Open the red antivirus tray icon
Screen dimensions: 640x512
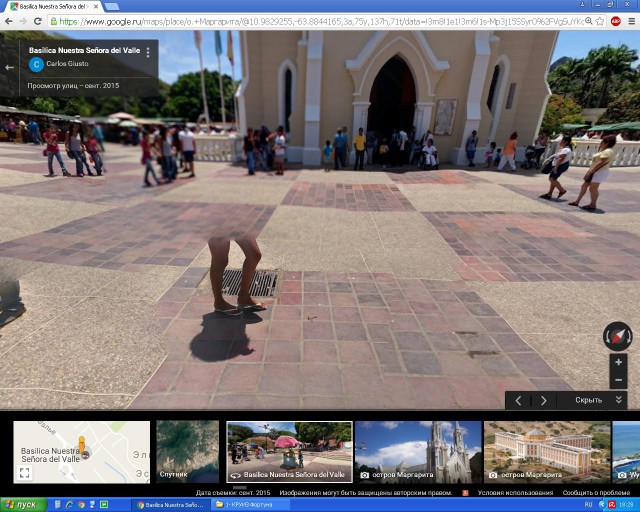pyautogui.click(x=612, y=505)
